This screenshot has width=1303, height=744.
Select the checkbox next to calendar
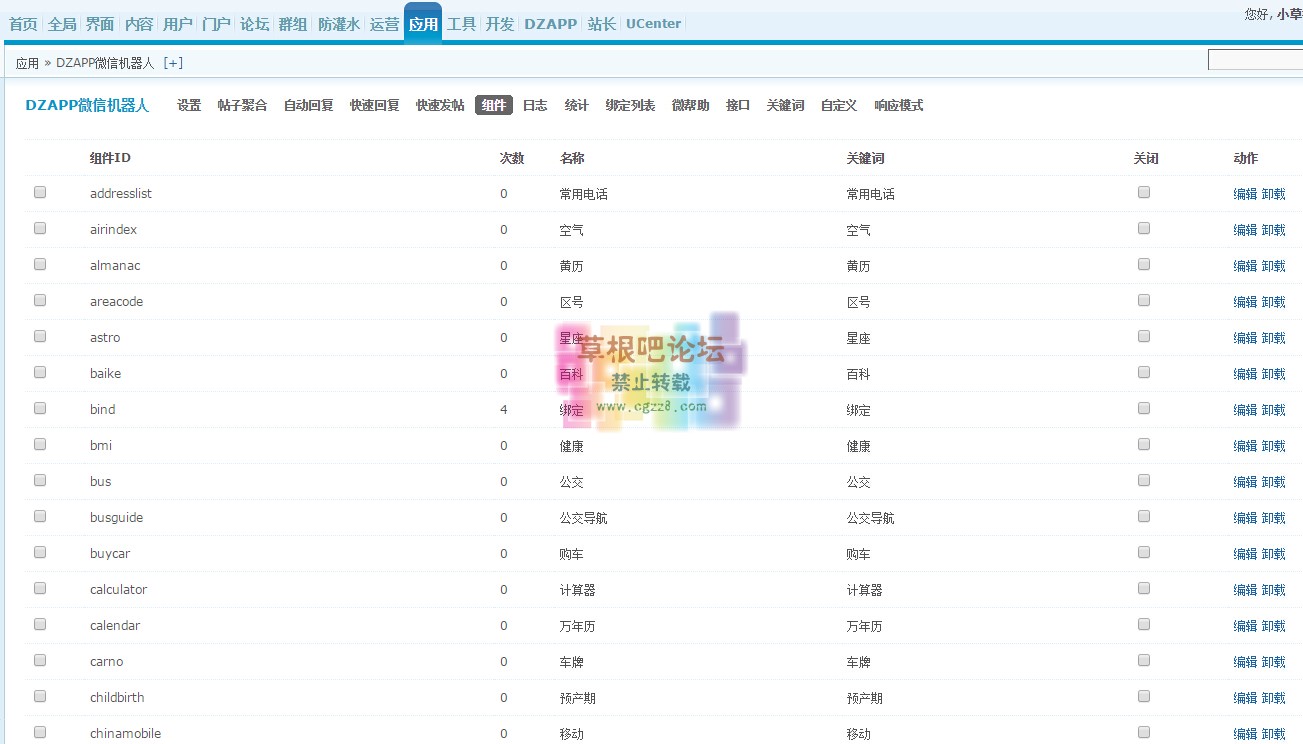click(x=39, y=623)
